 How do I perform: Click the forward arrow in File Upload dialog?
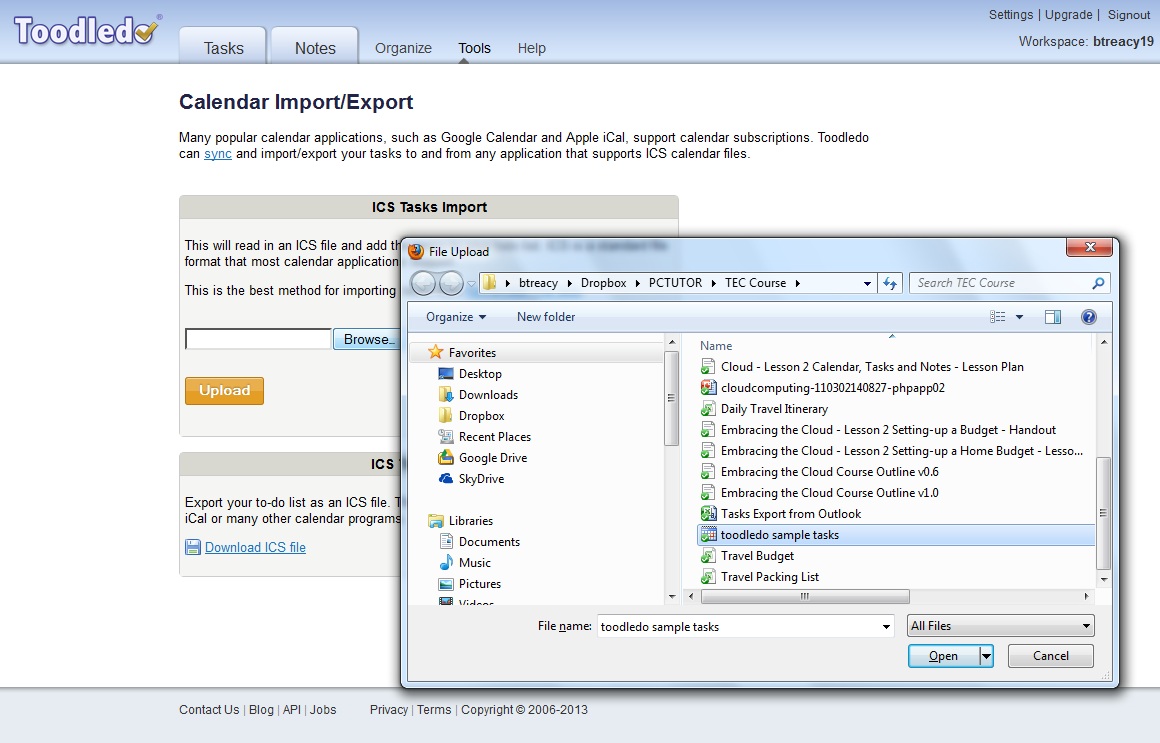(451, 283)
